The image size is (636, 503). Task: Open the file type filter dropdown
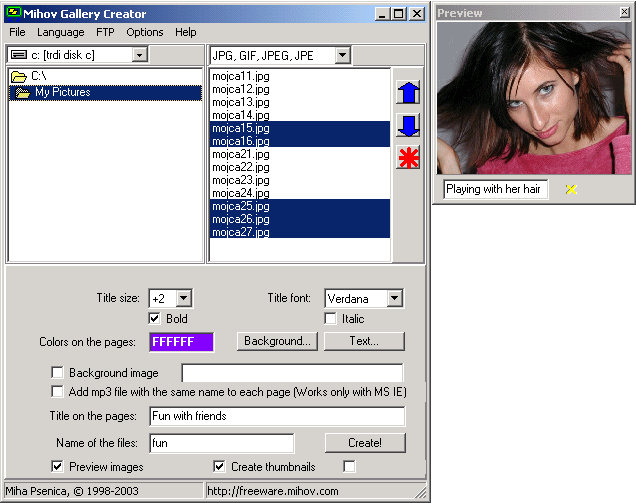[342, 55]
